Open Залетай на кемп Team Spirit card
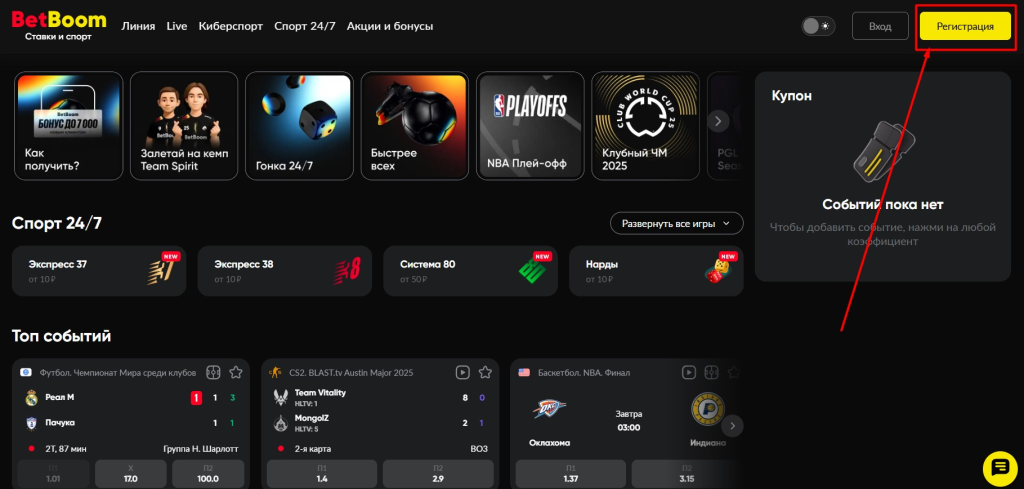This screenshot has height=489, width=1024. coord(184,125)
